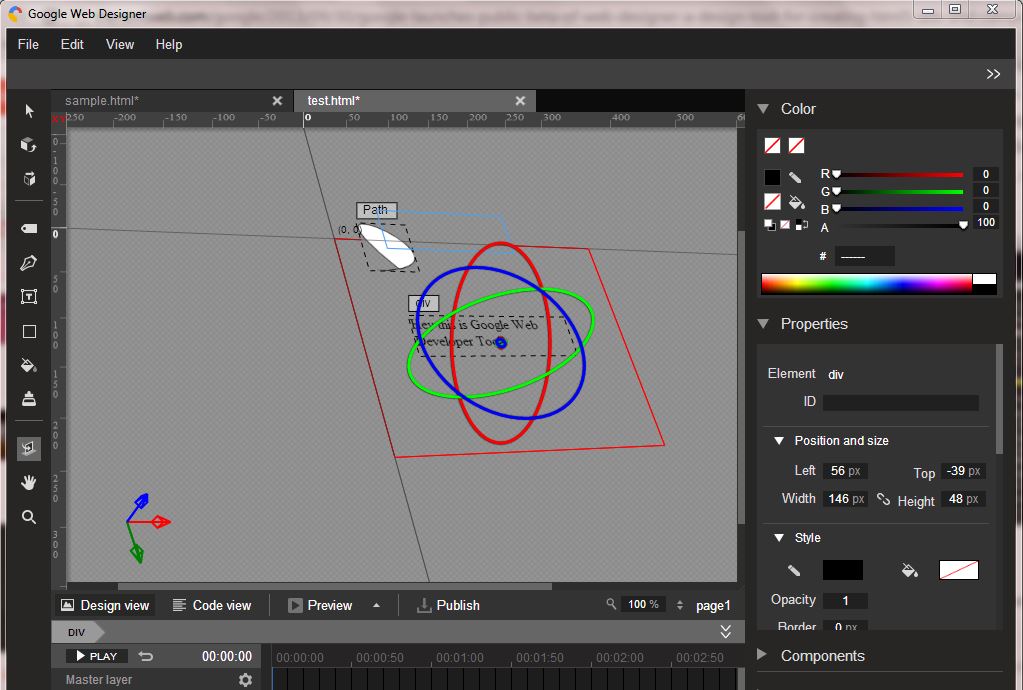
Task: Open the Help menu
Action: (x=168, y=44)
